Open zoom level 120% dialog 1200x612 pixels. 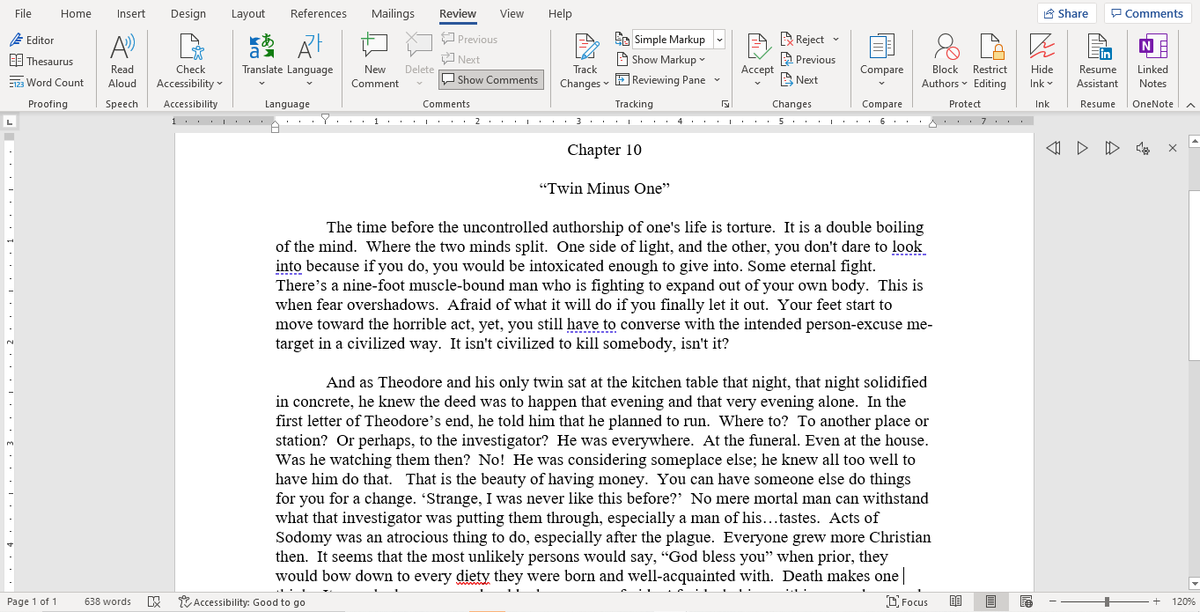[x=1183, y=602]
